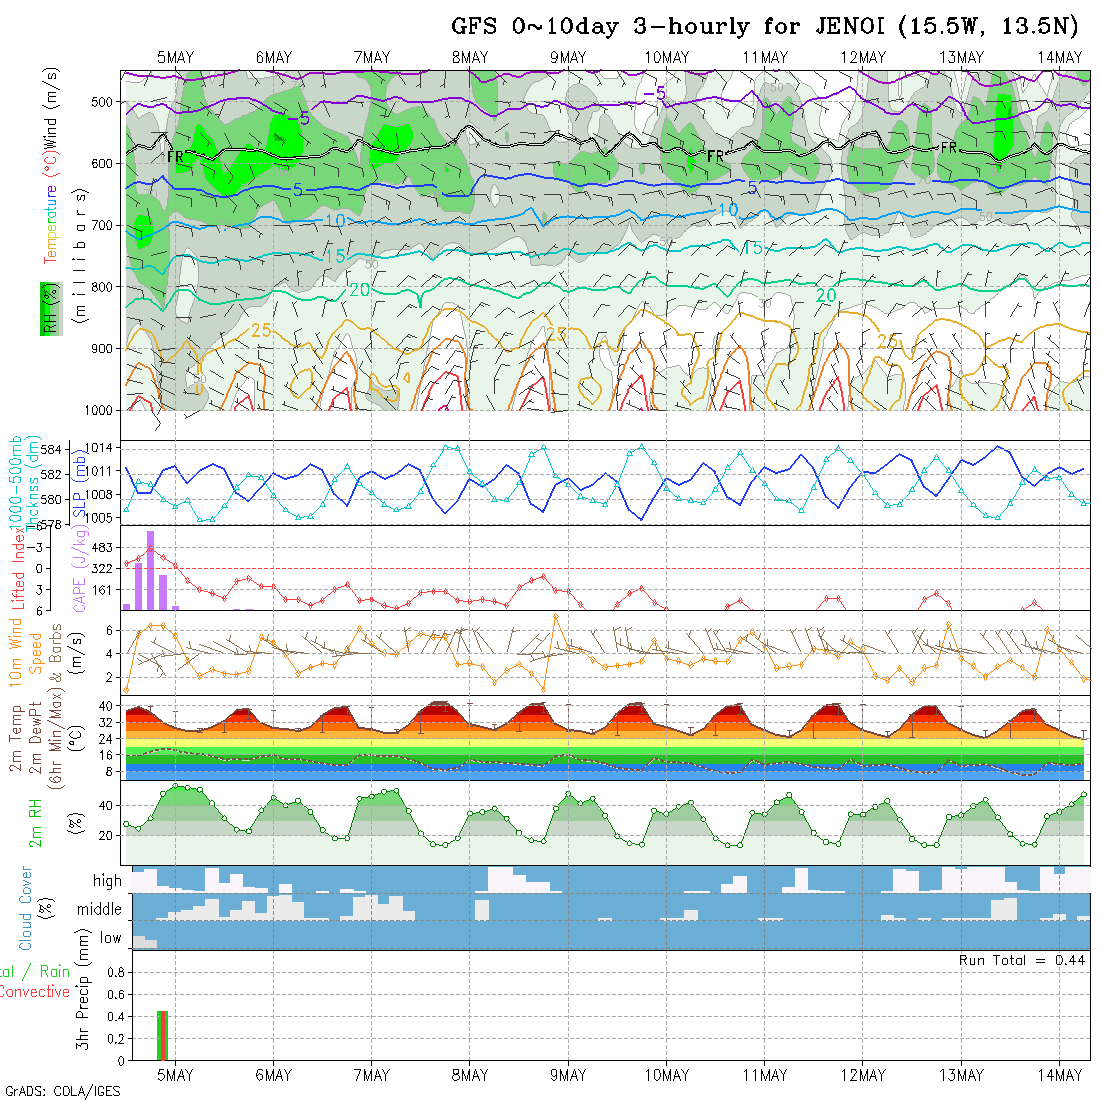Click the 161 CAPE tick value
1100x1100 pixels.
tap(102, 590)
